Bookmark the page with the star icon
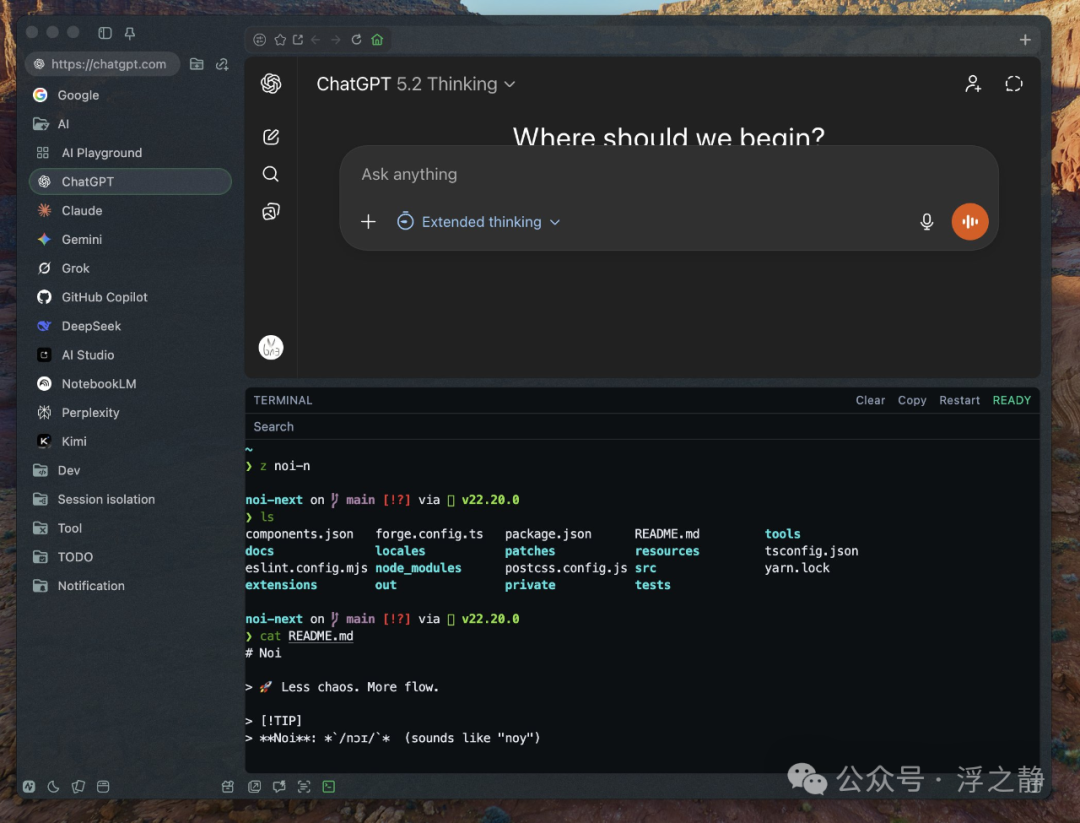The image size is (1080, 823). (x=280, y=40)
